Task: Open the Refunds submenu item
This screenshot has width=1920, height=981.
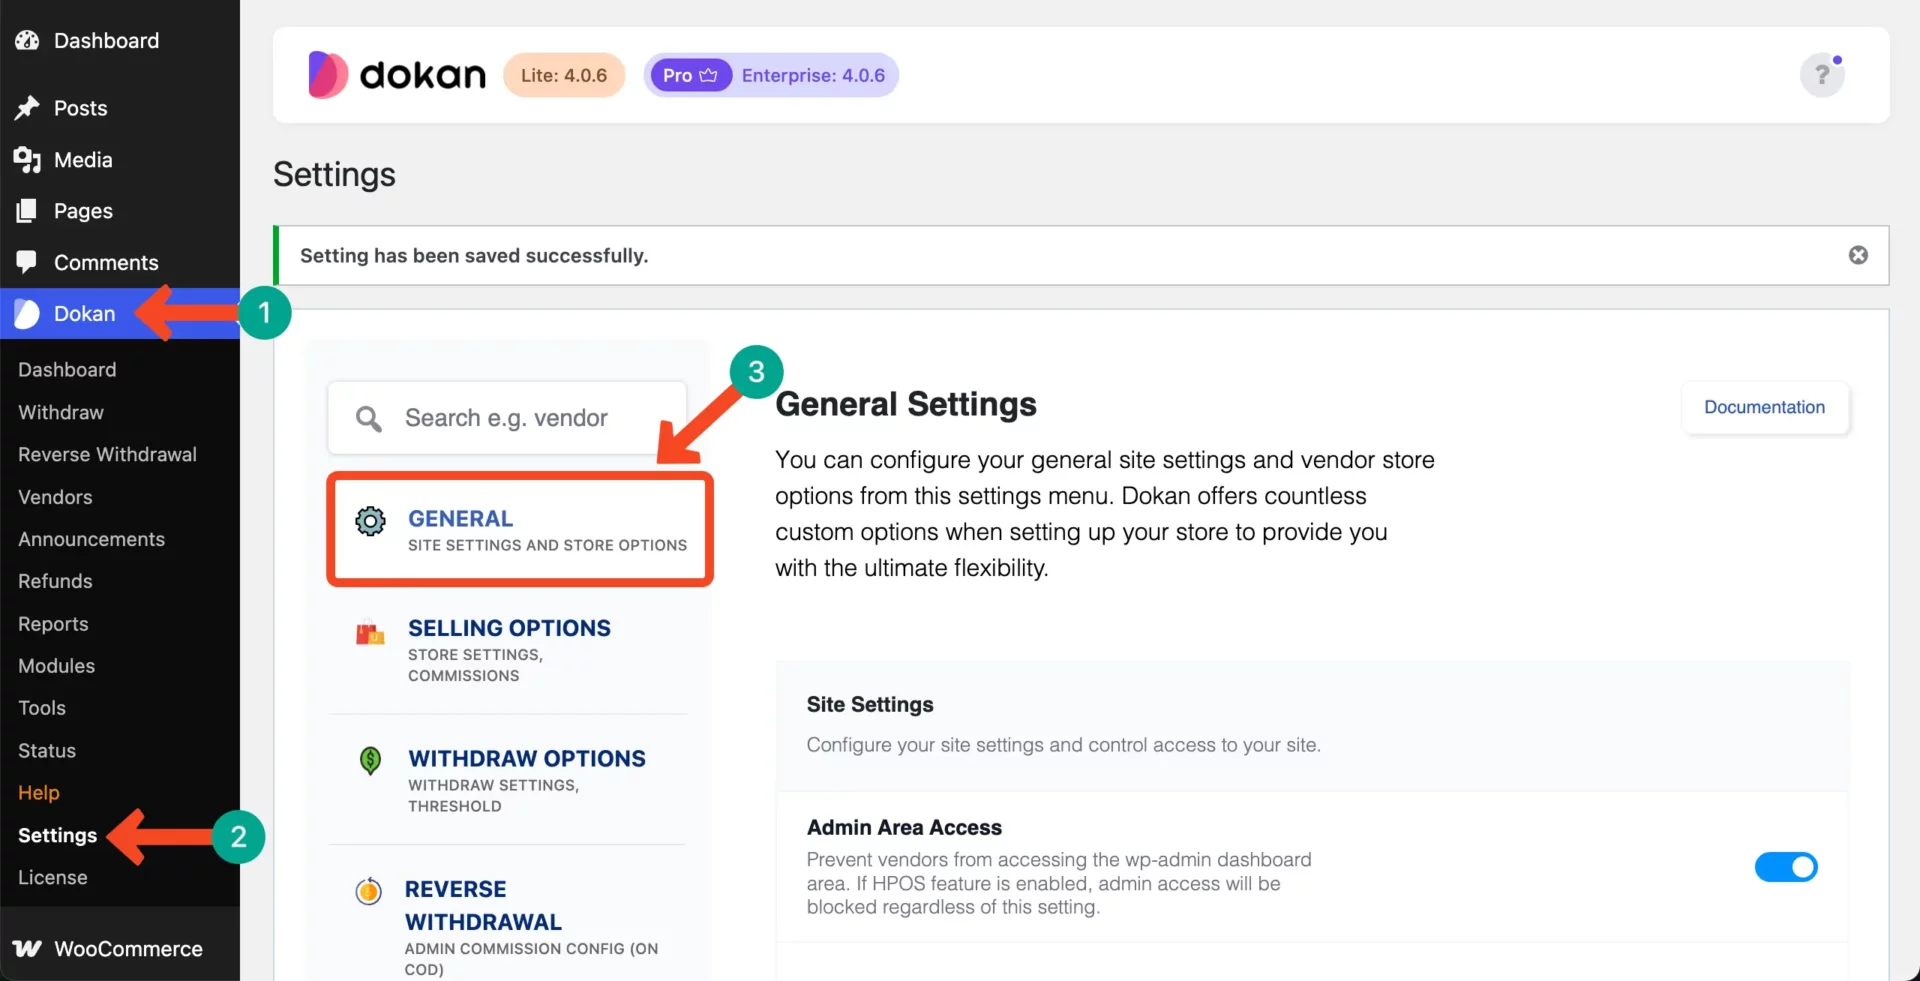Action: click(55, 581)
